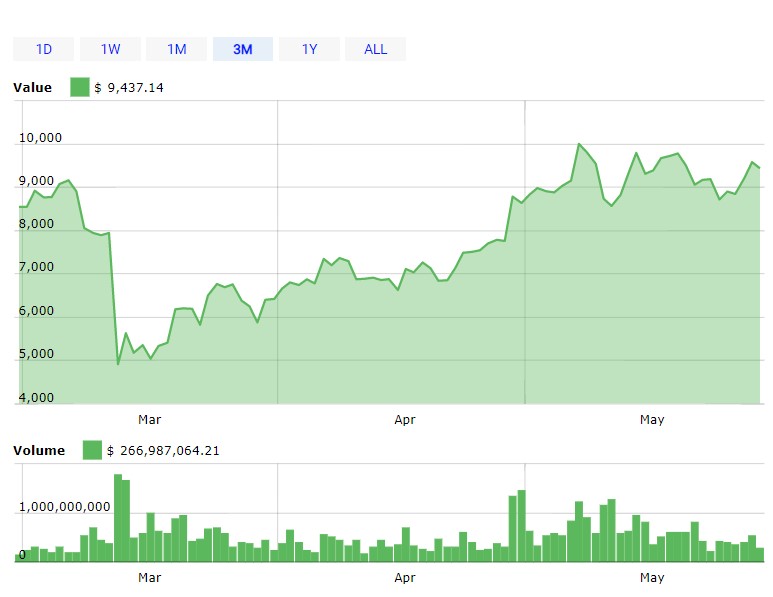
Task: Choose the 1M time range
Action: tap(176, 49)
